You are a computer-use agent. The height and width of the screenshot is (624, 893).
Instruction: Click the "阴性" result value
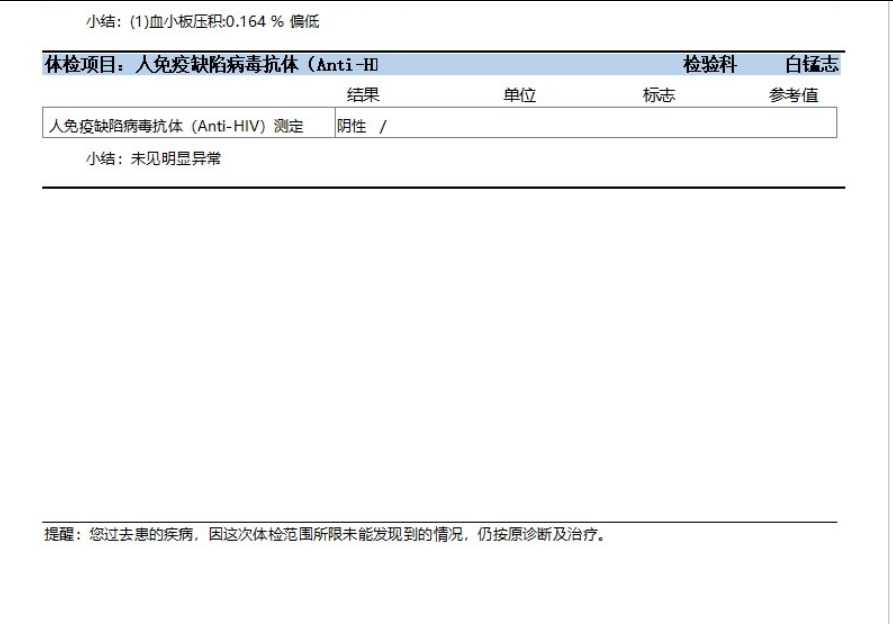point(351,125)
